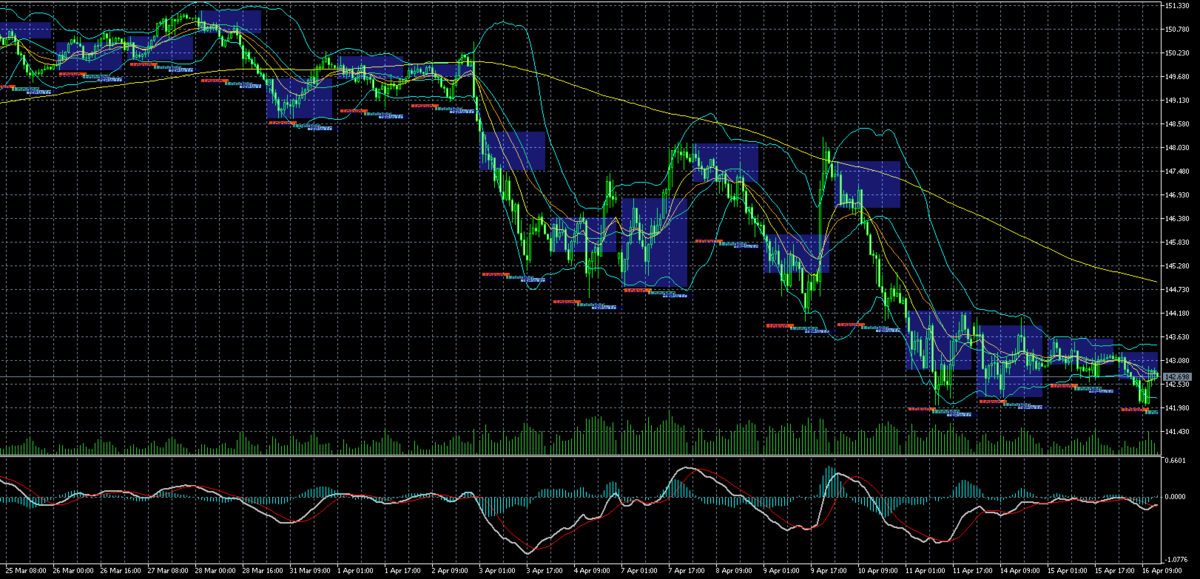This screenshot has width=1200, height=579.
Task: Click the 143.630 price level label
Action: pos(1178,337)
